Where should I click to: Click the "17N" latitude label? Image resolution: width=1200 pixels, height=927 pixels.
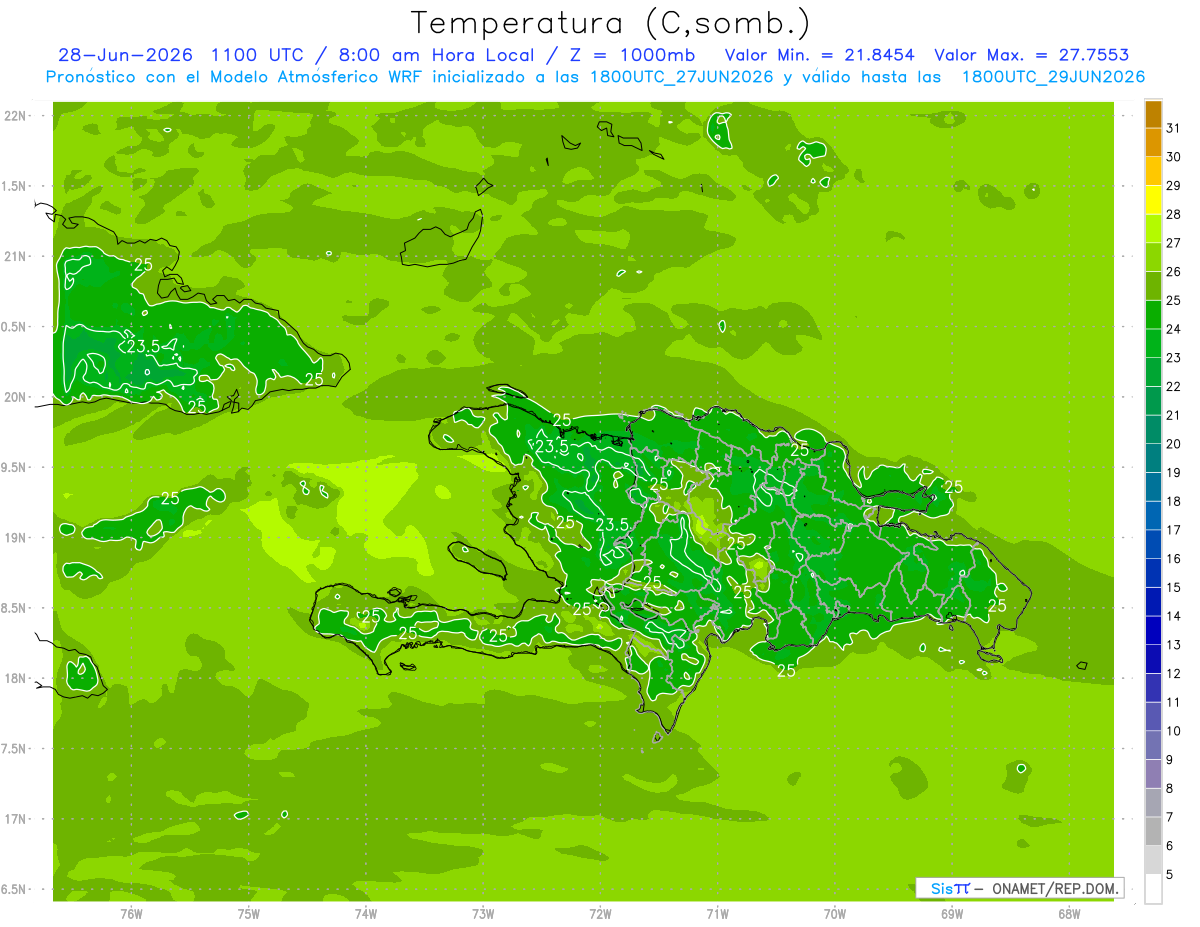tap(14, 820)
